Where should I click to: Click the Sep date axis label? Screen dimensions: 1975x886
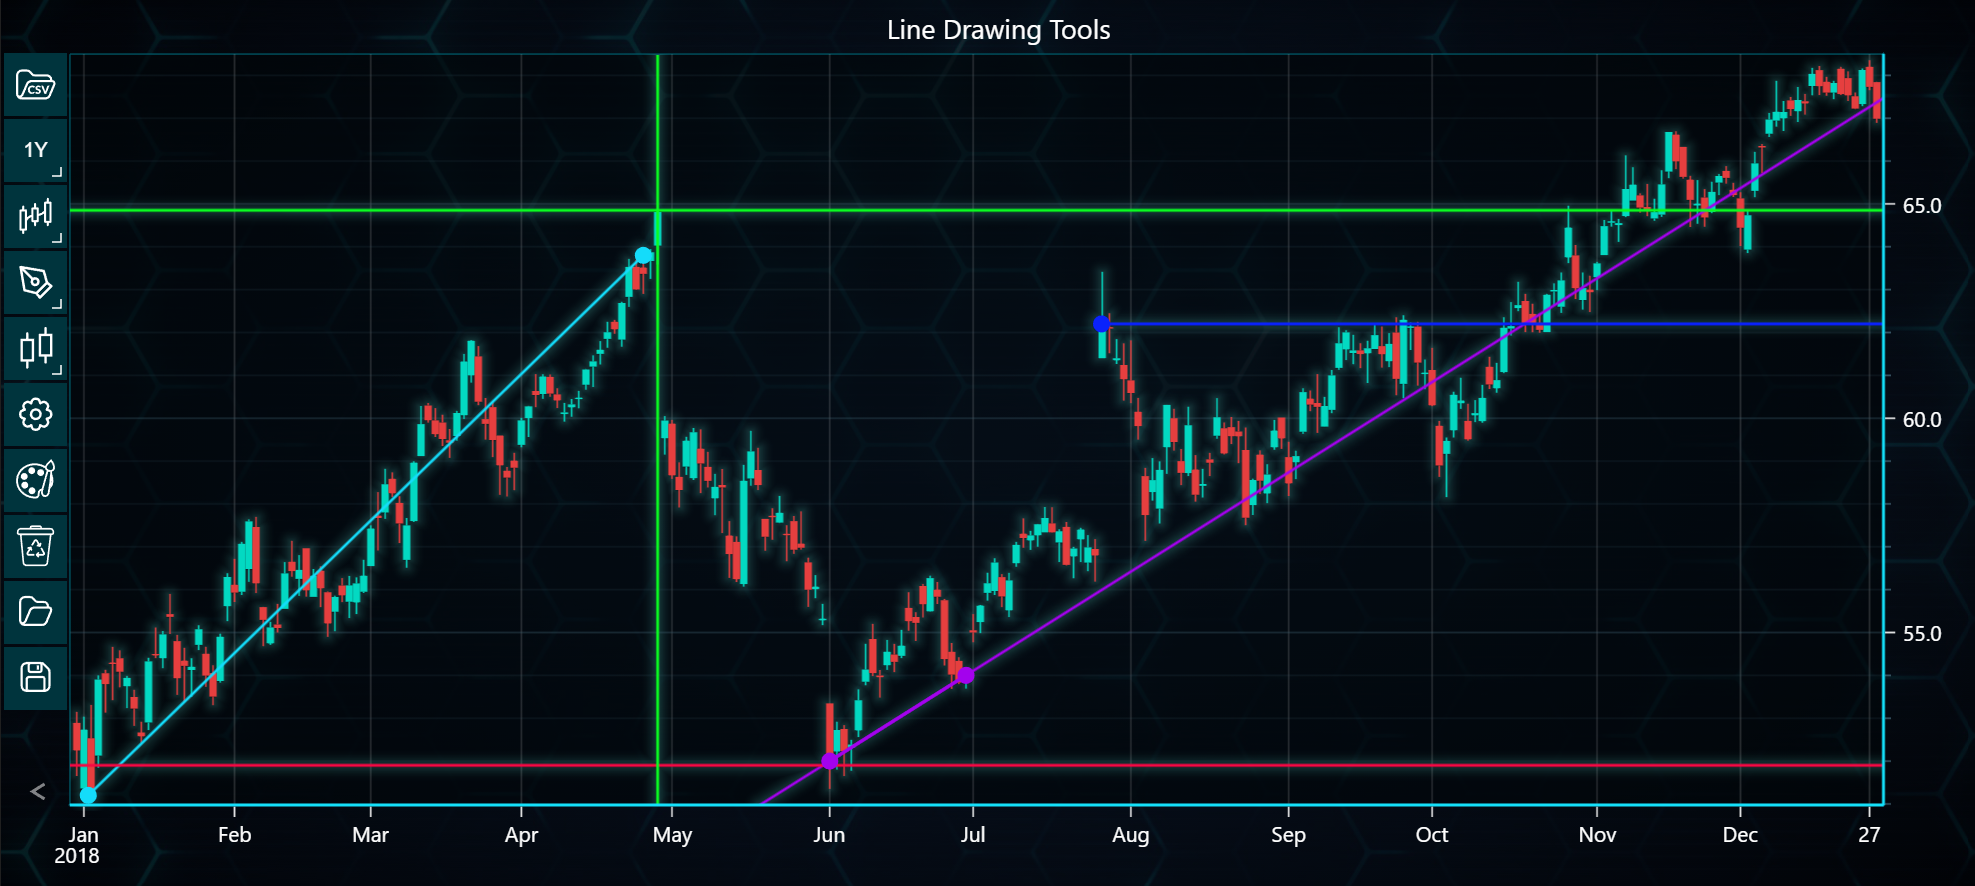point(1288,835)
